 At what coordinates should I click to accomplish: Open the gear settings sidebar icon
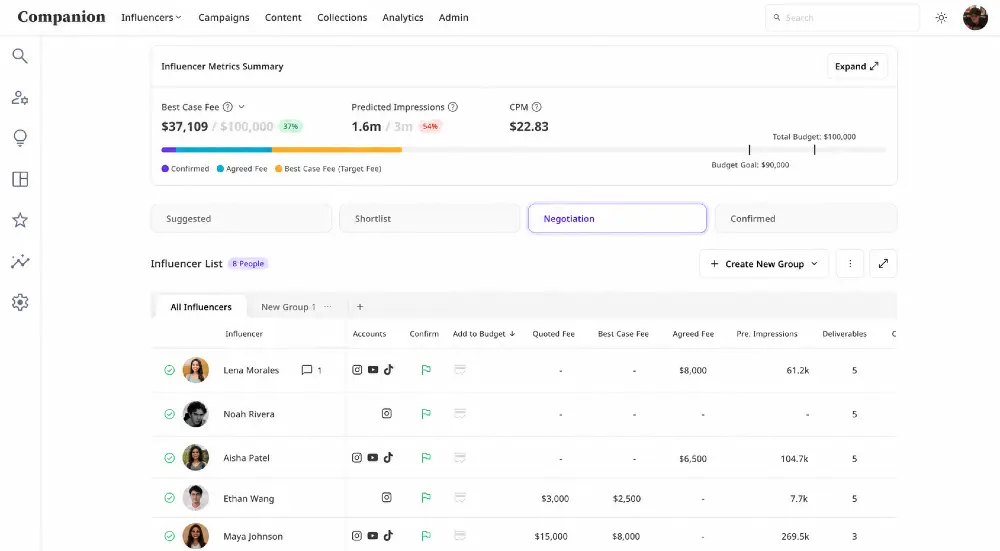20,302
